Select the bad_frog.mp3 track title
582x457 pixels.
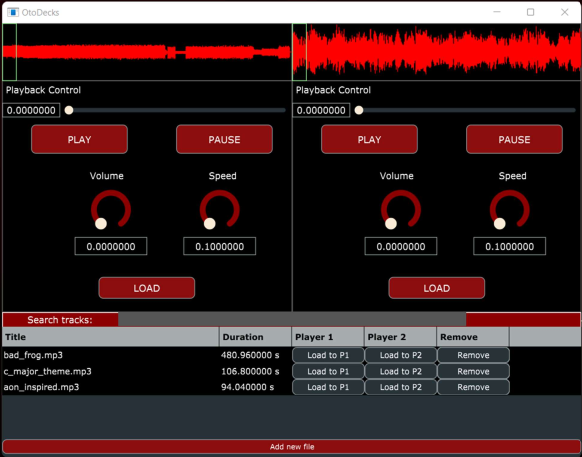point(33,355)
